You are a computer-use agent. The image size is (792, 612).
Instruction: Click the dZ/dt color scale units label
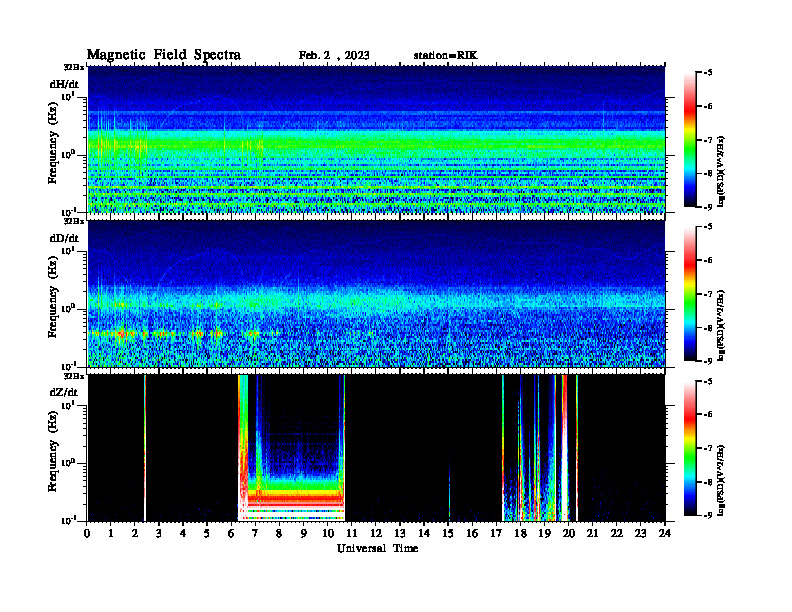[x=721, y=480]
